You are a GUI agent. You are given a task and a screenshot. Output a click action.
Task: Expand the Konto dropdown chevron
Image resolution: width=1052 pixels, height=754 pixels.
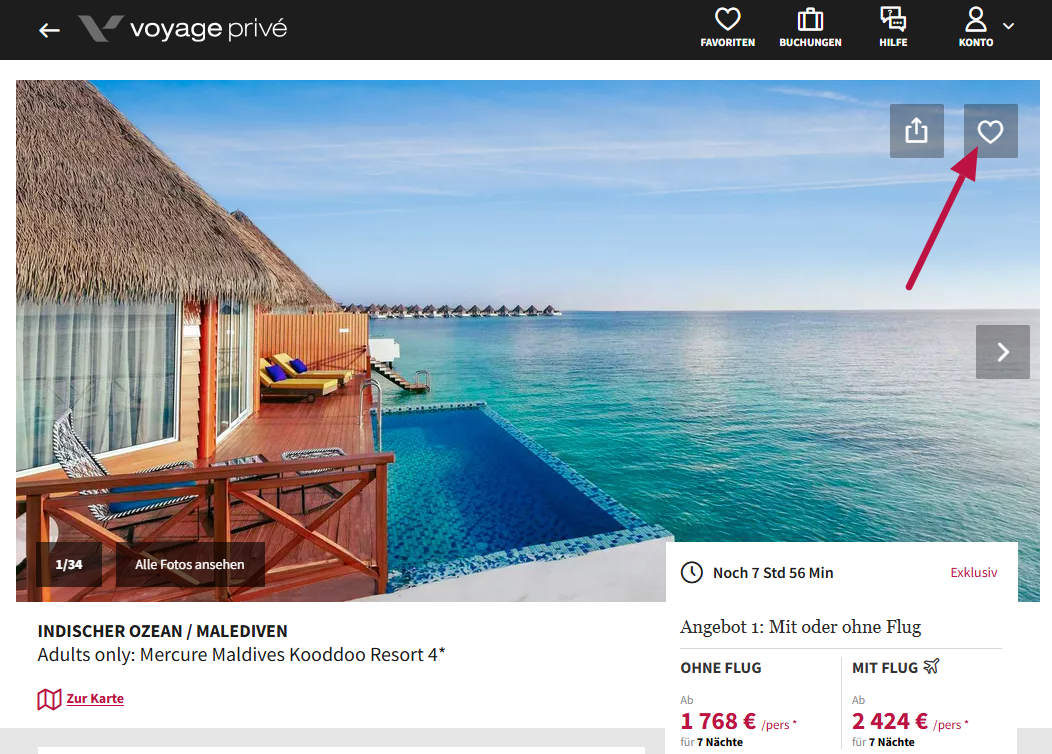(1008, 26)
